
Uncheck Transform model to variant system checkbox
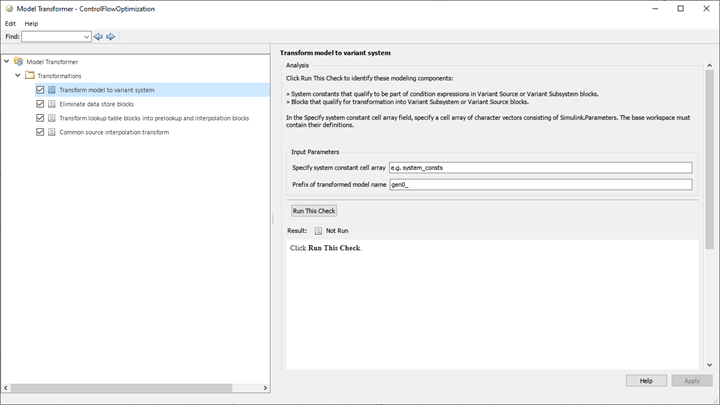[x=40, y=90]
